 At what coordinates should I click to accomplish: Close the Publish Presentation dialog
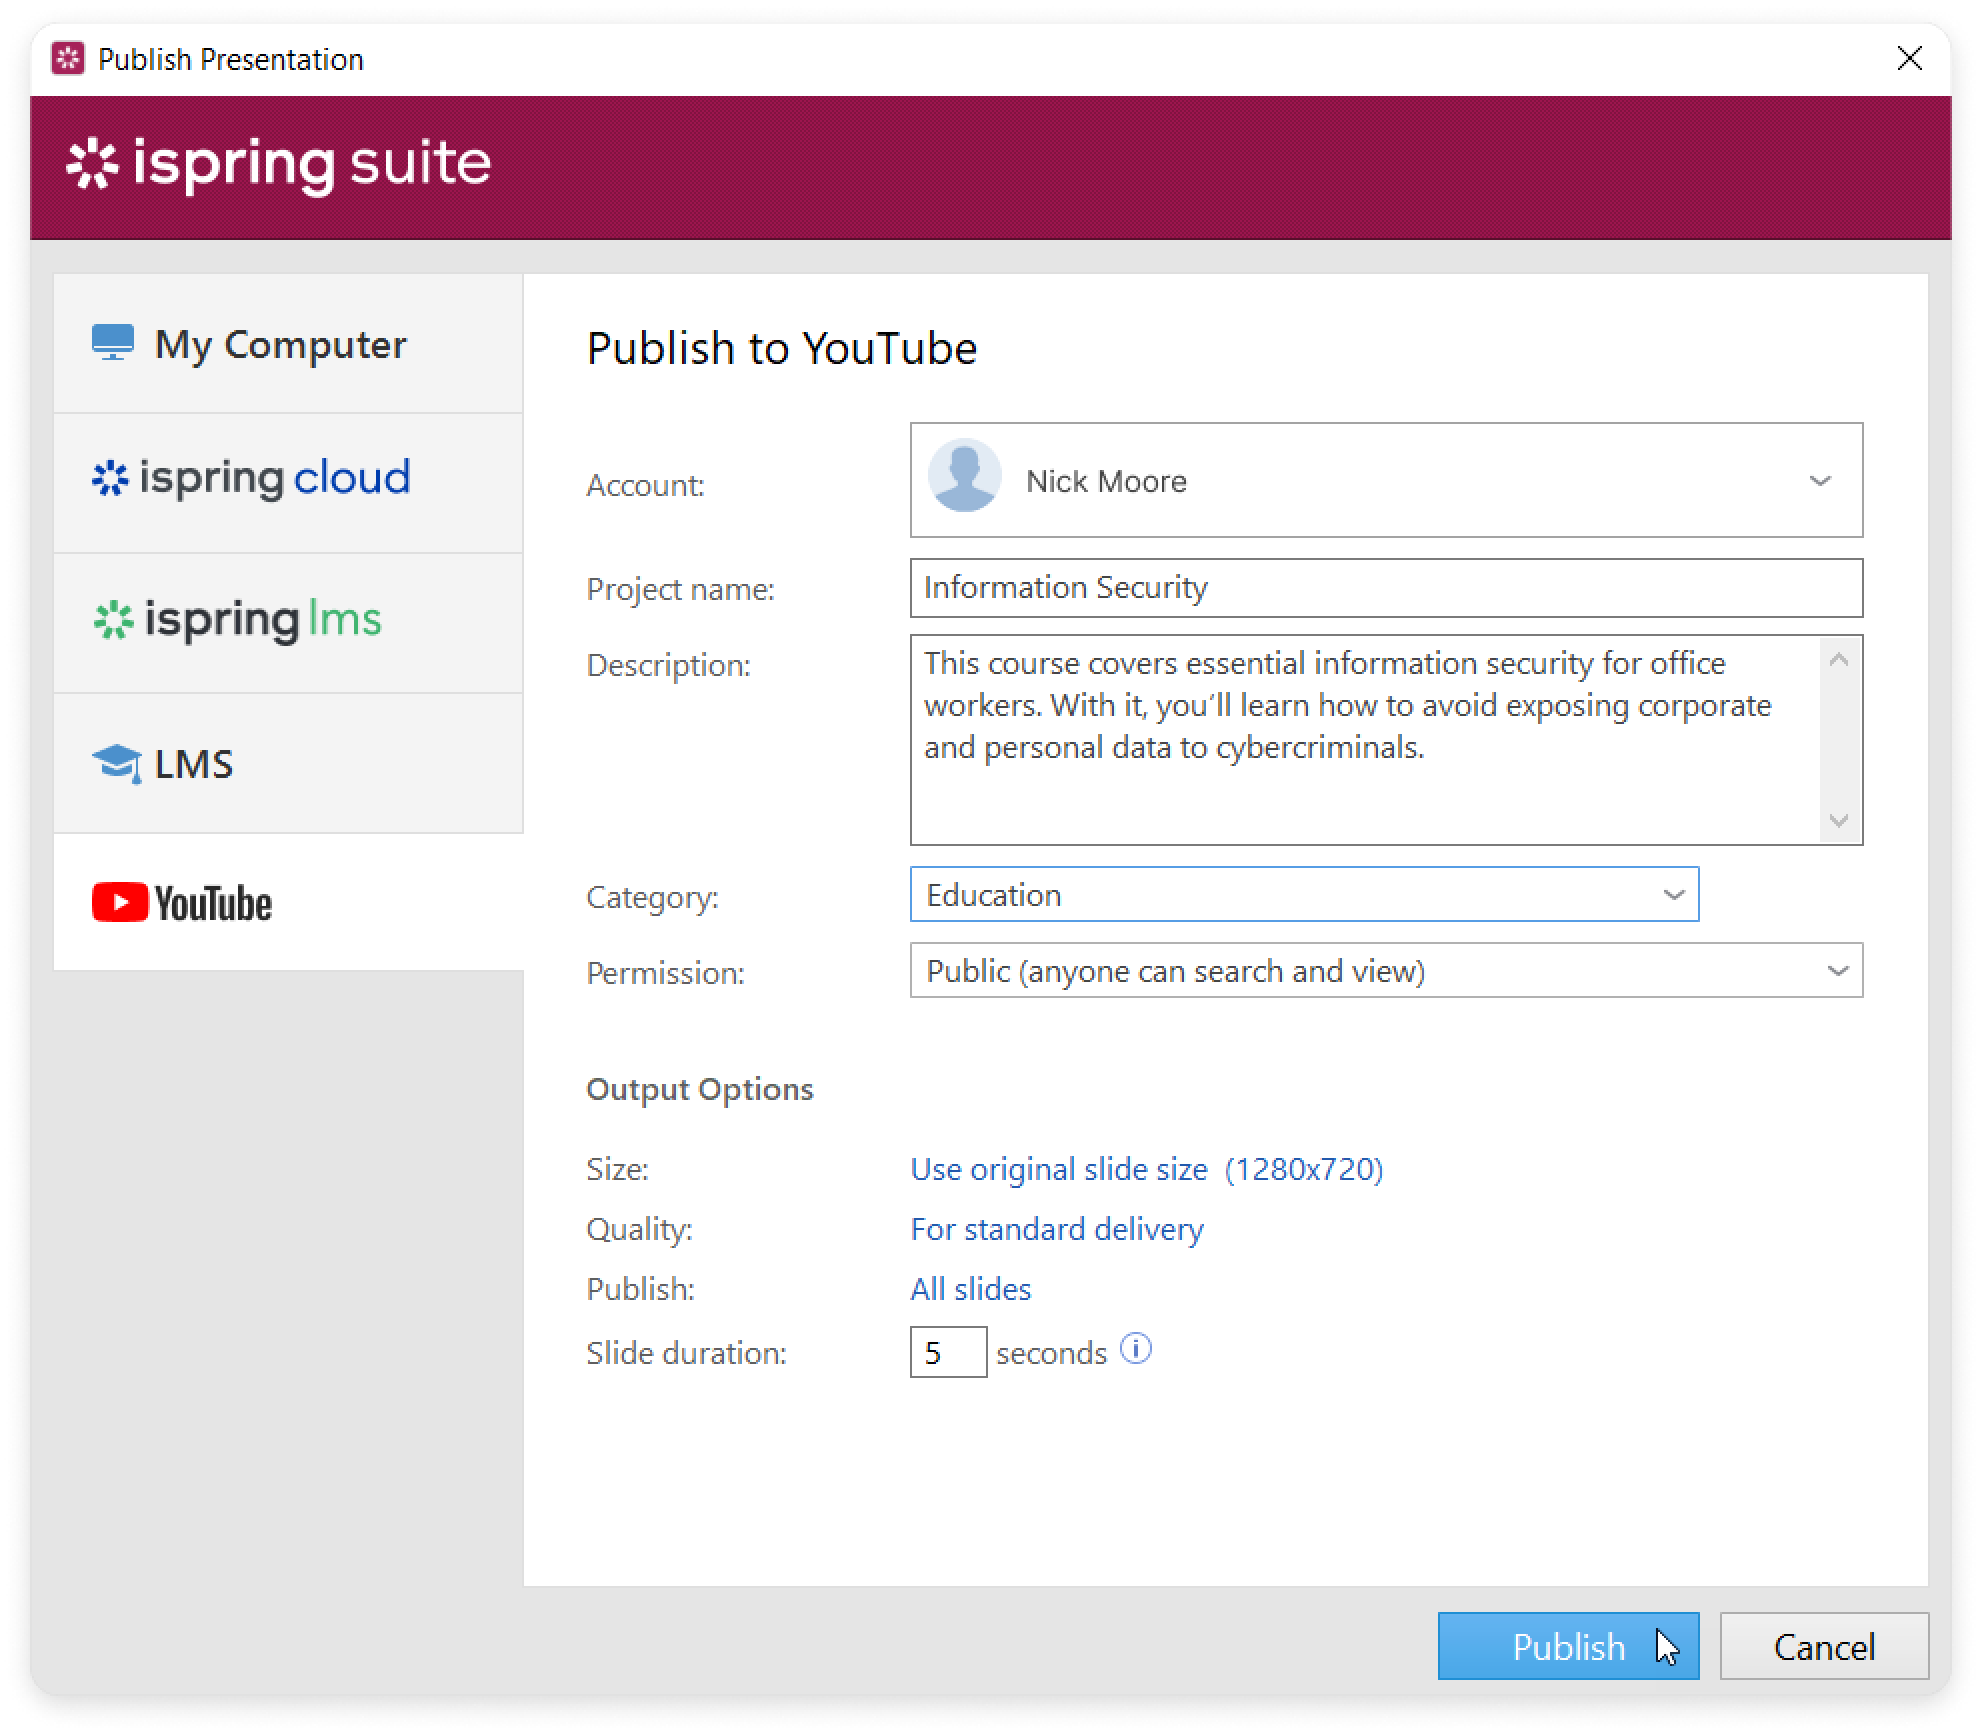tap(1909, 59)
